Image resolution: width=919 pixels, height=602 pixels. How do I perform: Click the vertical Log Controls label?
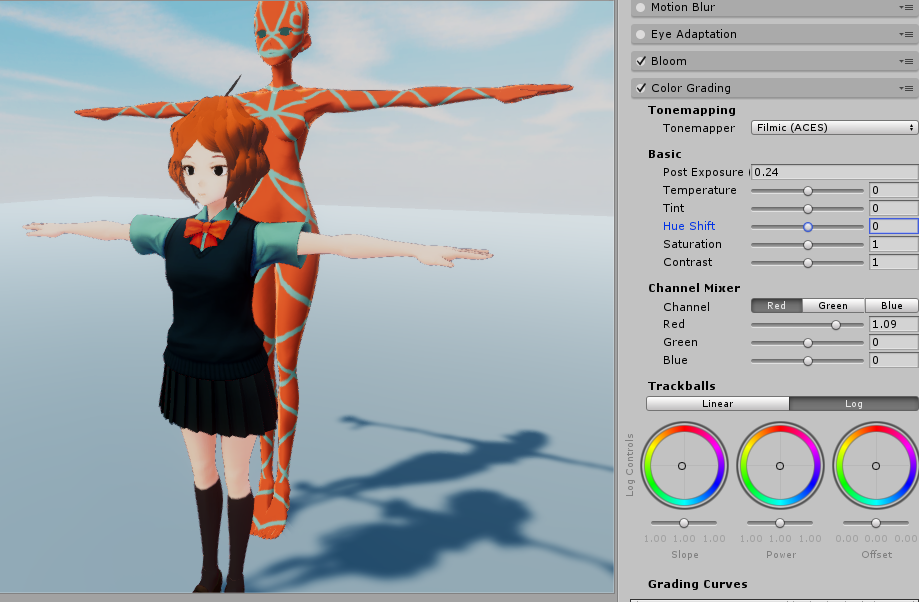point(630,465)
